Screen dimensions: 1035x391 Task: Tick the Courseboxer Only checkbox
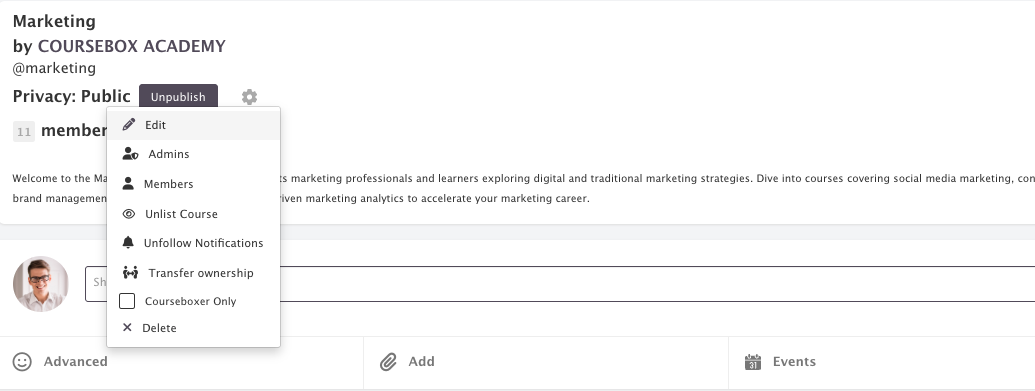[x=127, y=301]
